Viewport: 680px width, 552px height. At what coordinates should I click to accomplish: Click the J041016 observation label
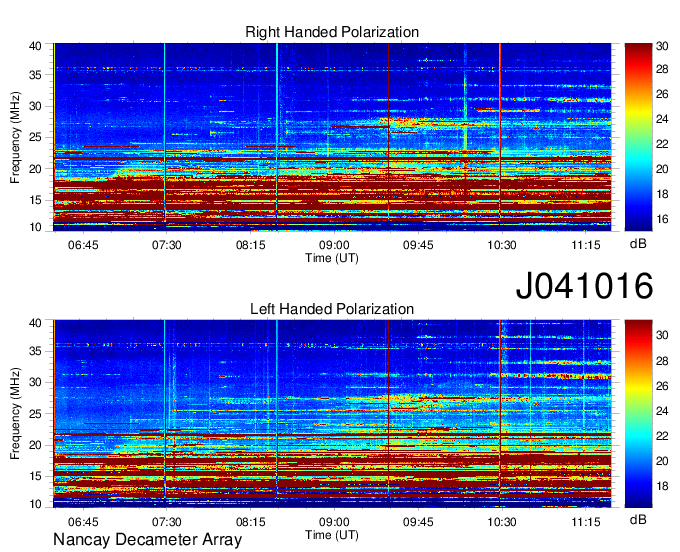(584, 286)
